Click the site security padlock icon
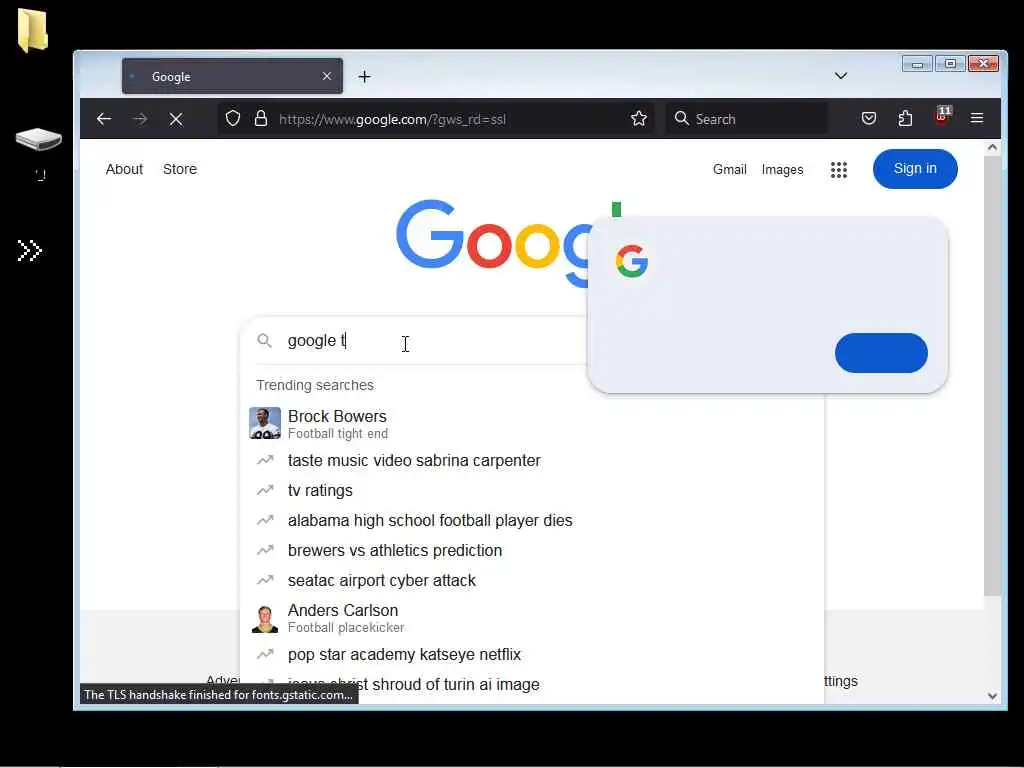1024x768 pixels. pyautogui.click(x=261, y=119)
